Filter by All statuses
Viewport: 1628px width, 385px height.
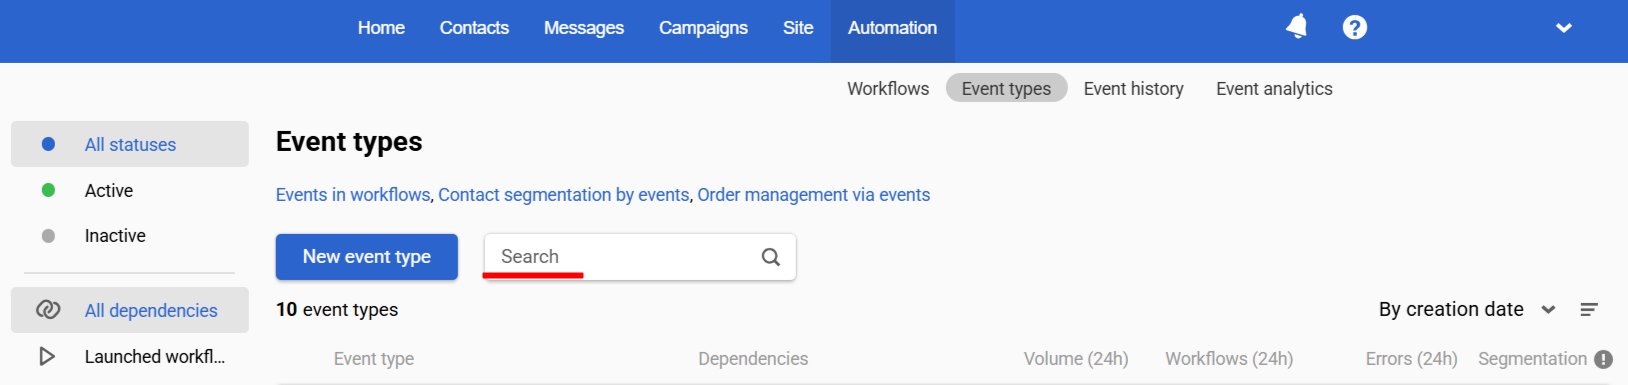130,144
